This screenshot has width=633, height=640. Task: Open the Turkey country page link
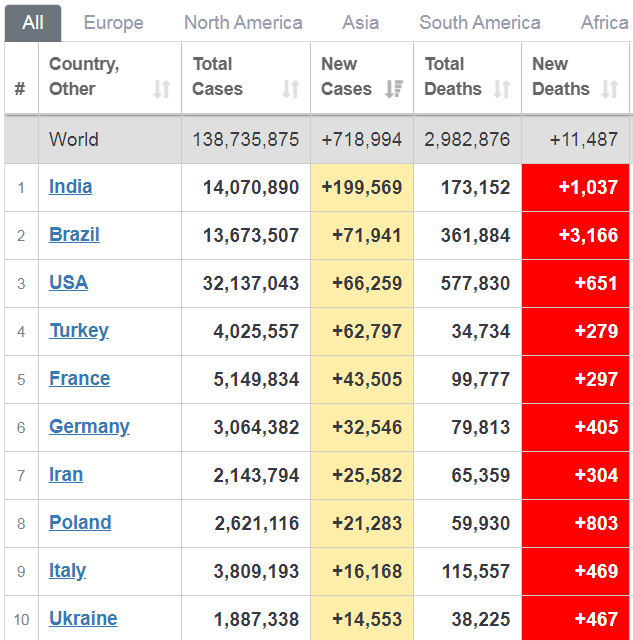coord(79,331)
